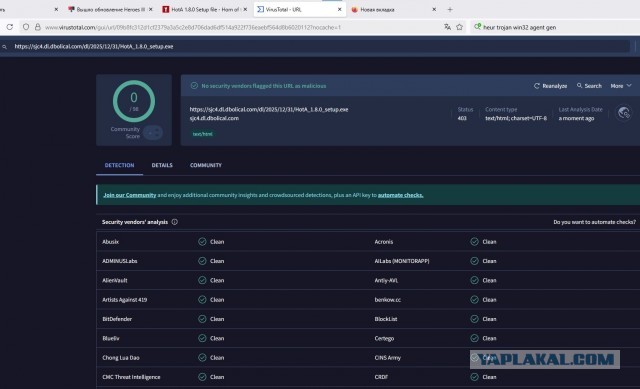
Task: Click the globe icon beside Last Analysis Date
Action: pyautogui.click(x=624, y=113)
